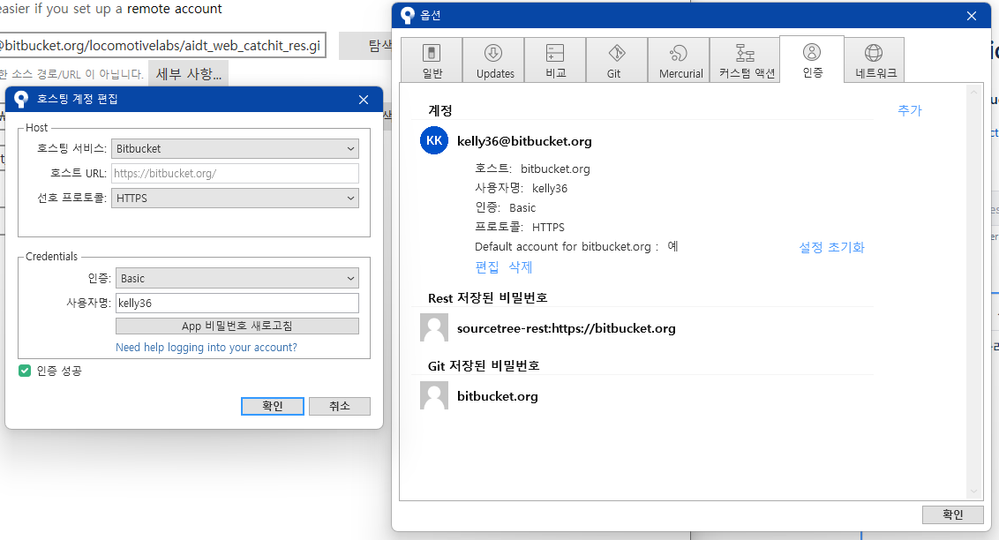999x540 pixels.
Task: Click the 호스트 URL field
Action: click(x=234, y=173)
